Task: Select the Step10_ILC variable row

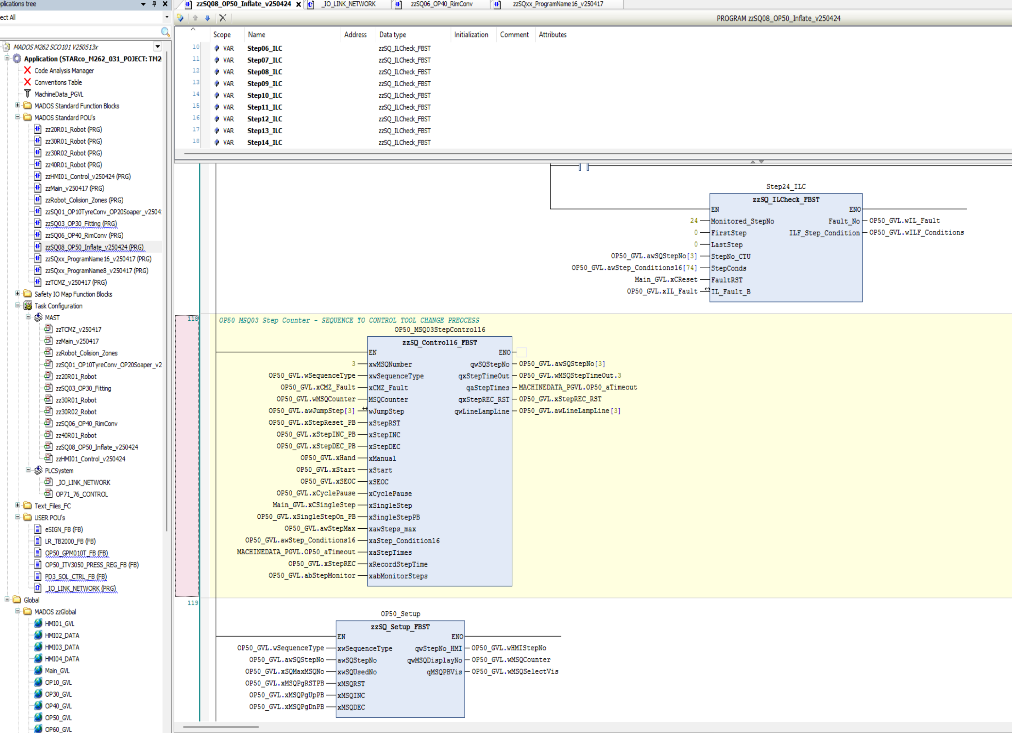Action: pyautogui.click(x=264, y=95)
